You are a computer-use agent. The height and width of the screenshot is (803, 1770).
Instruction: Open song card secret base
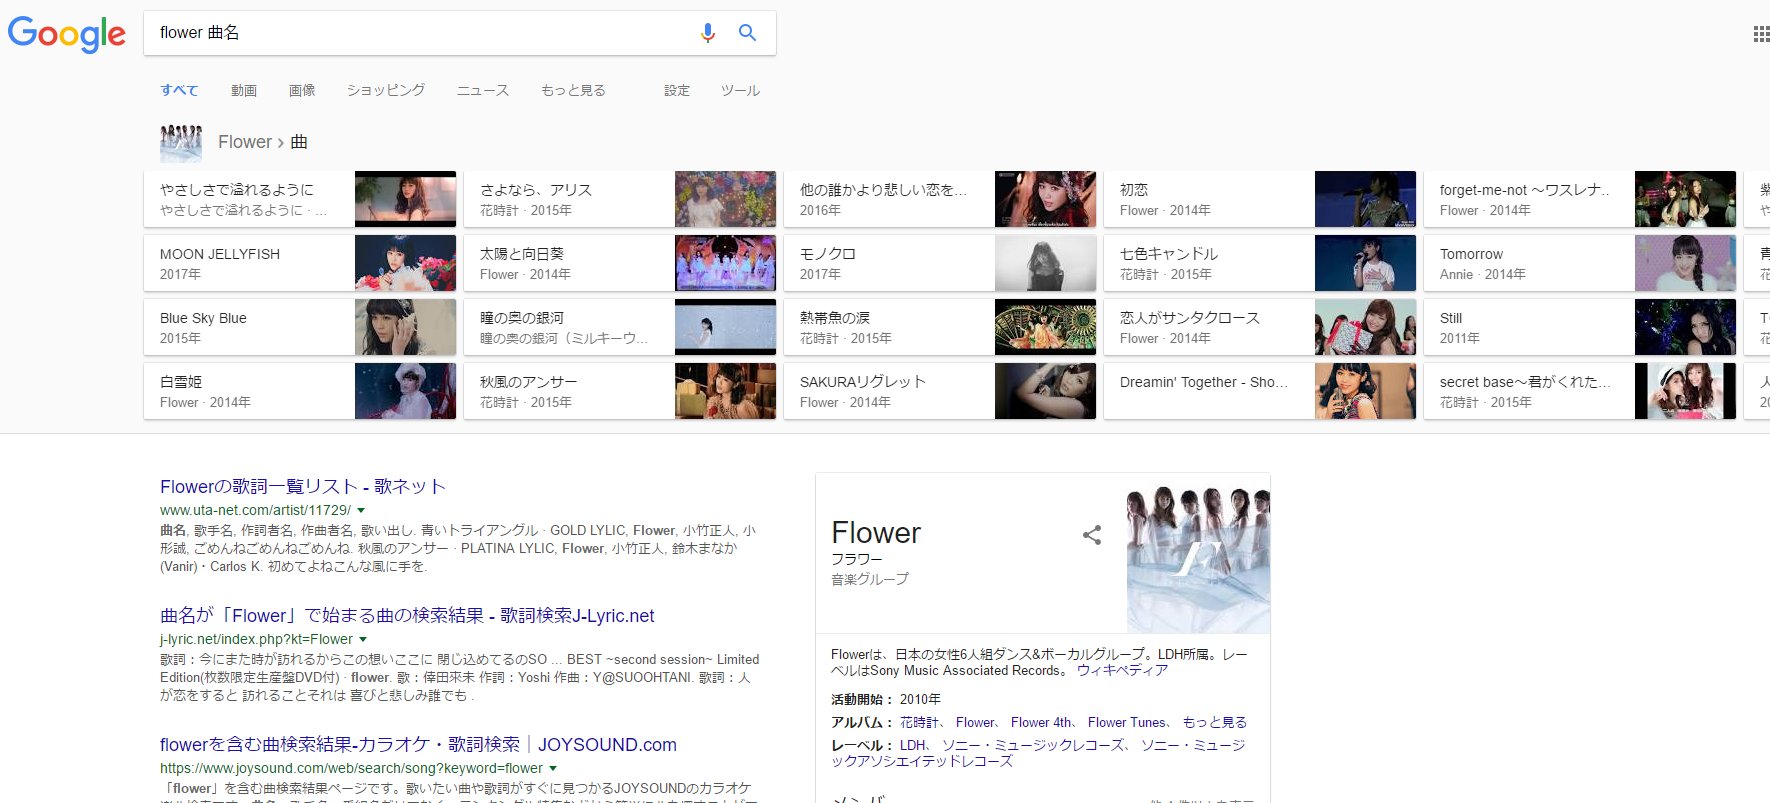(x=1580, y=391)
